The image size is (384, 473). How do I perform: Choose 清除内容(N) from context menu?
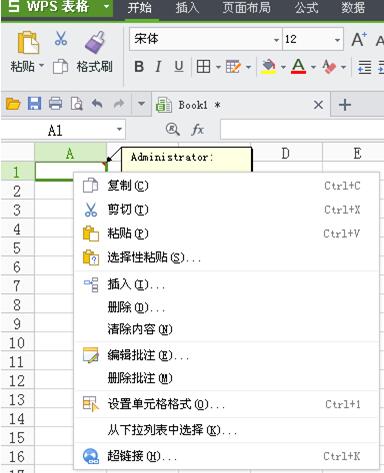coord(227,329)
